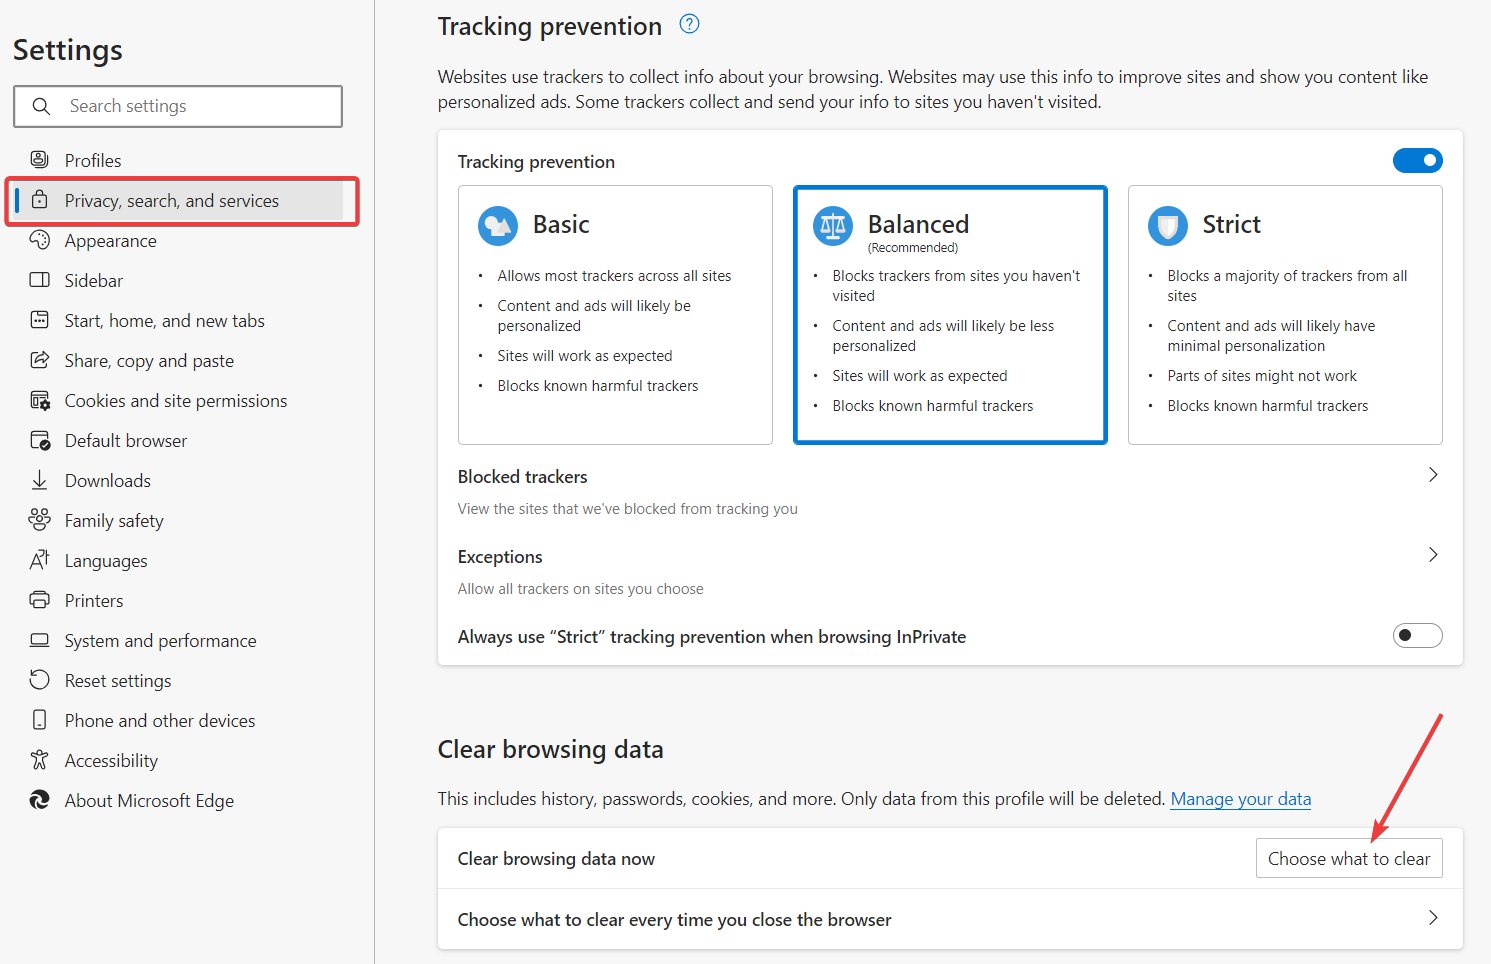Viewport: 1491px width, 964px height.
Task: Open the Manage your data link
Action: [x=1240, y=799]
